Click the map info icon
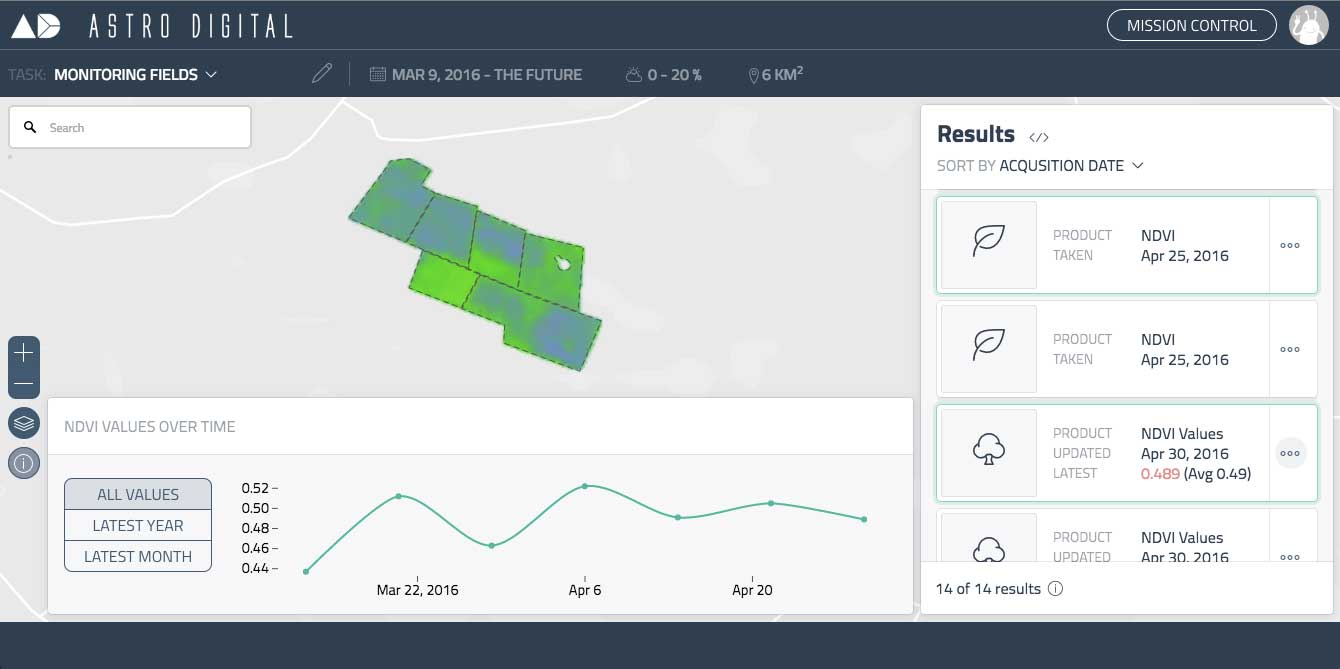 point(24,462)
